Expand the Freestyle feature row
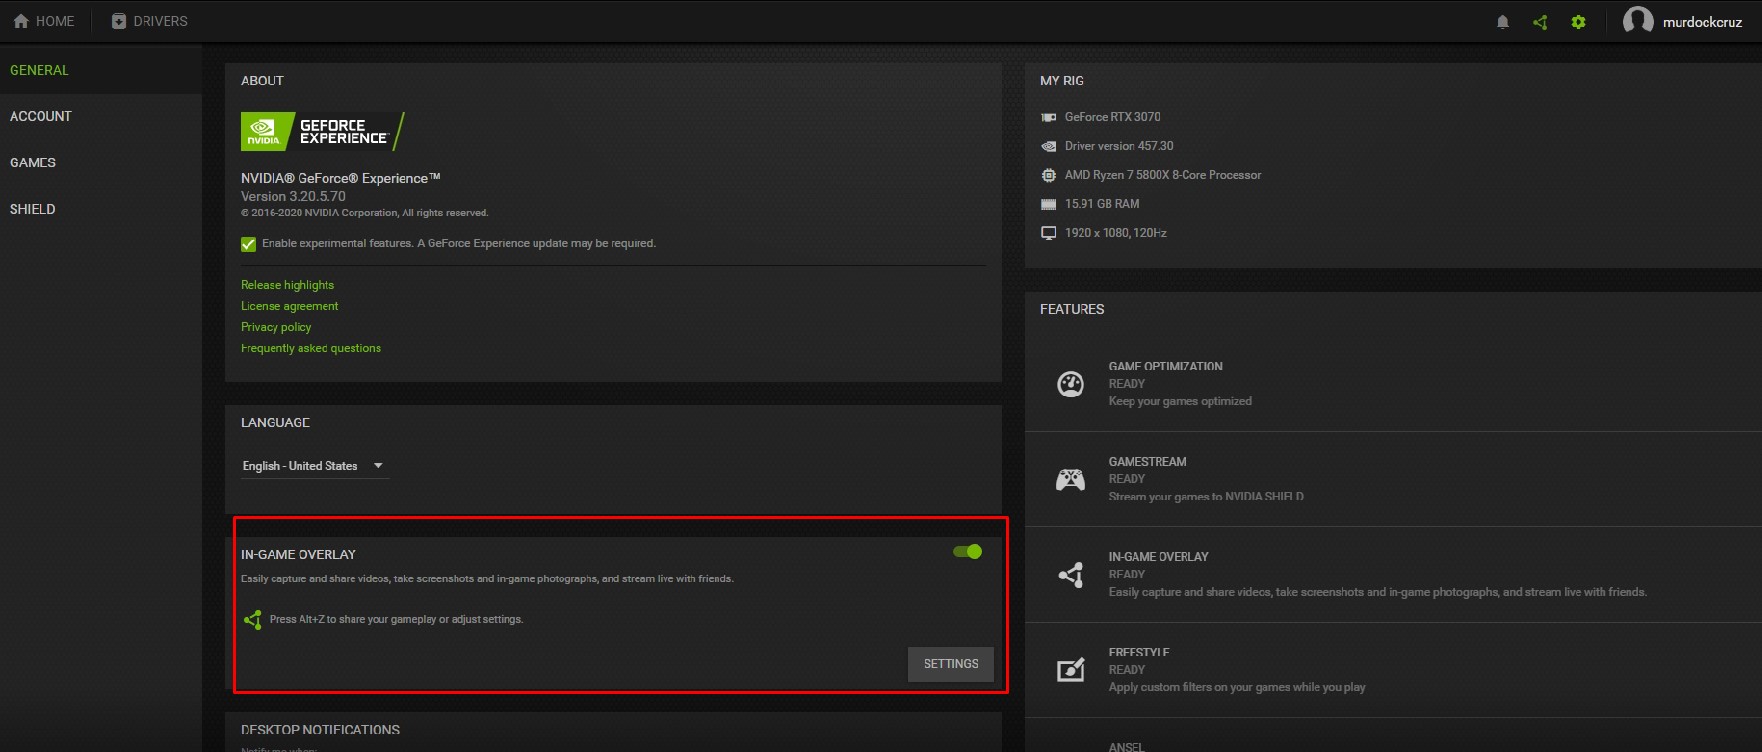The image size is (1762, 752). coord(1393,670)
